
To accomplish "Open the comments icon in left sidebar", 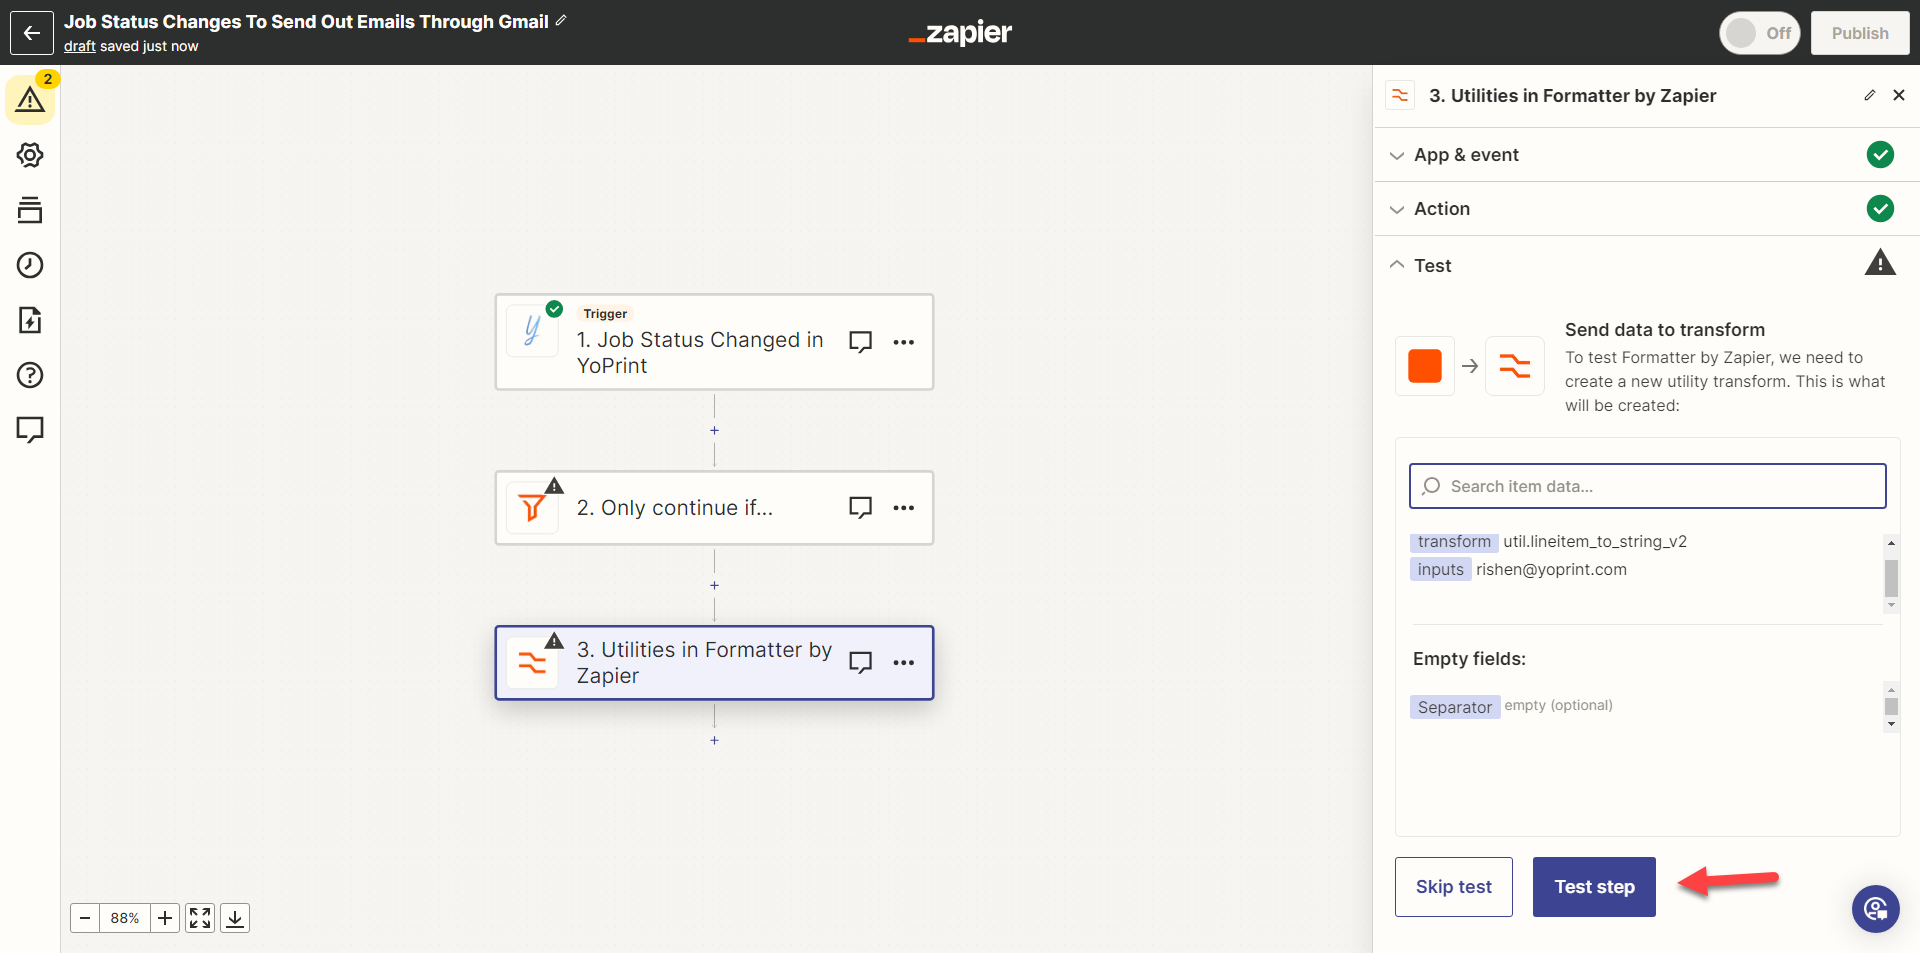I will (30, 430).
